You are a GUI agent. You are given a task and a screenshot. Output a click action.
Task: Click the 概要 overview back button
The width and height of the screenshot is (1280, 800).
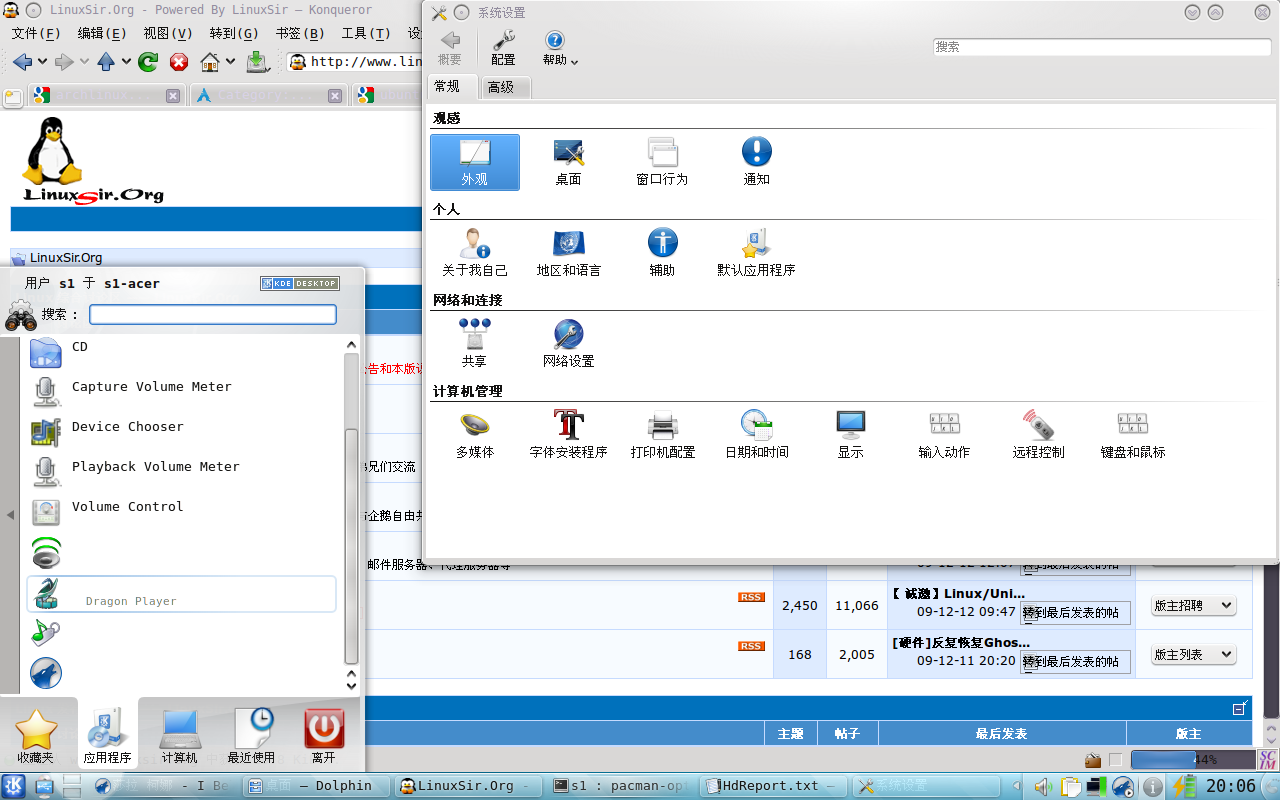pos(450,48)
